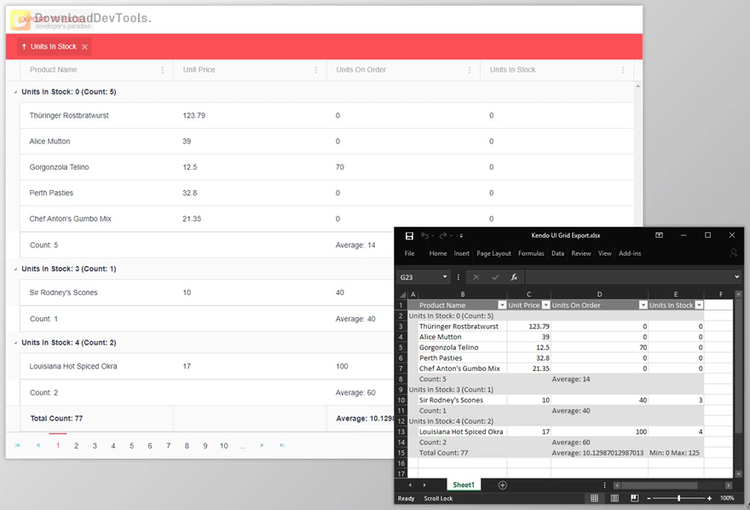Switch to the View ribbon tab
Image resolution: width=750 pixels, height=510 pixels.
pos(605,254)
